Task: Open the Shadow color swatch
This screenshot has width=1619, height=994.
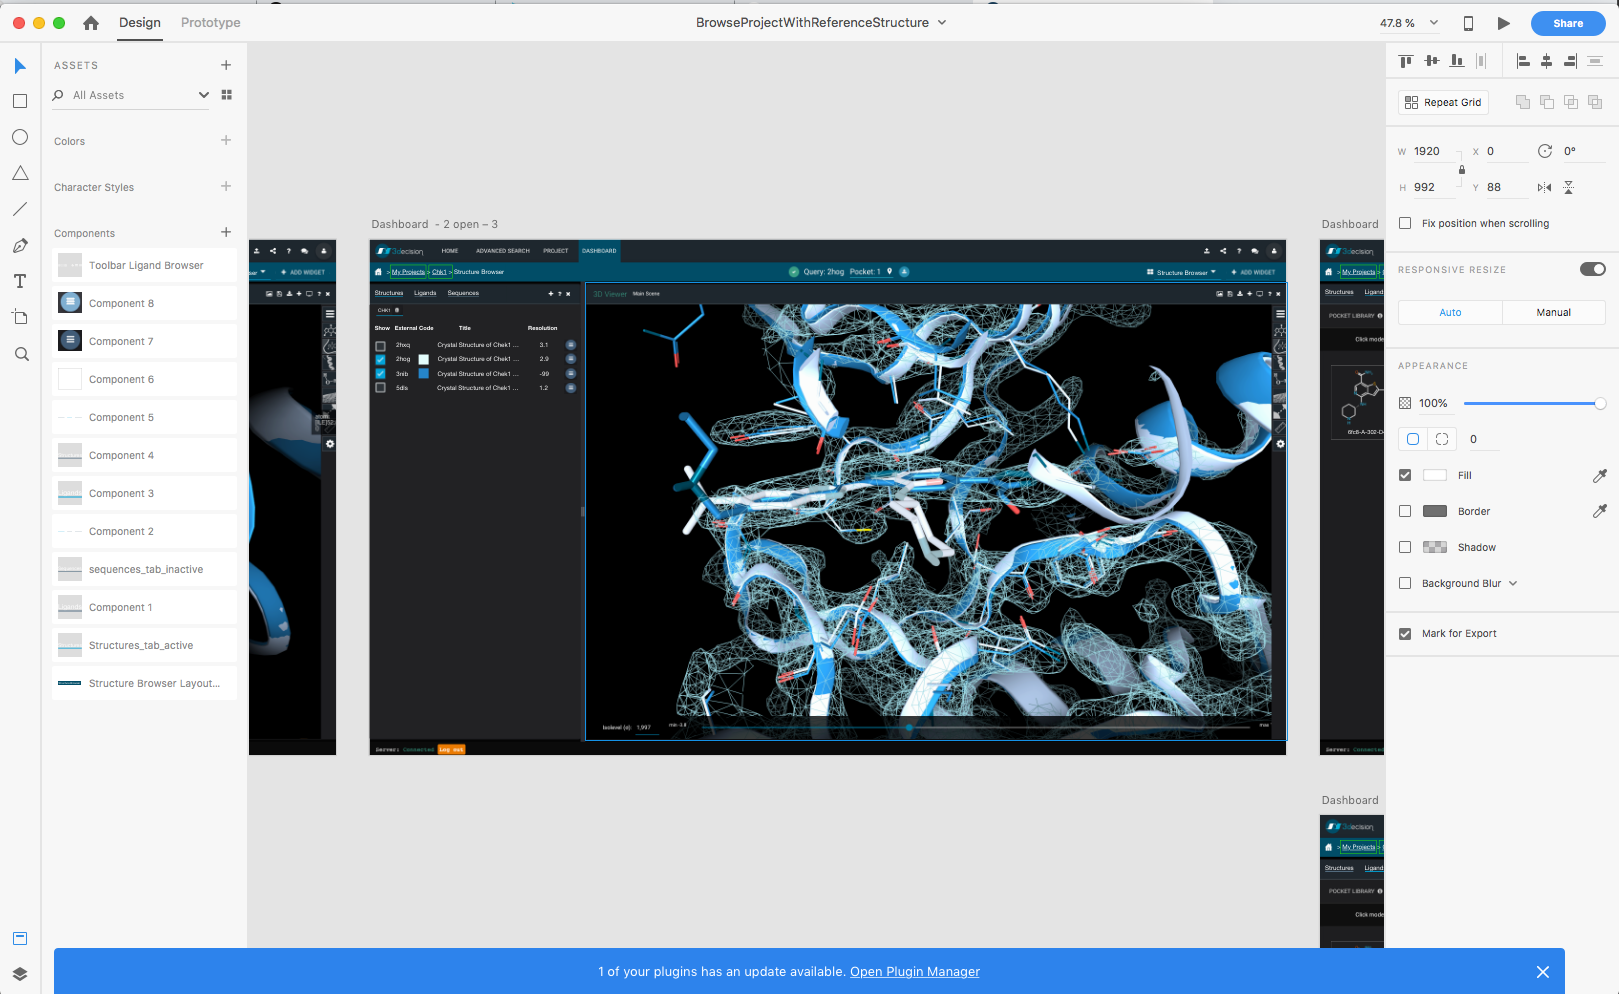Action: click(x=1434, y=547)
